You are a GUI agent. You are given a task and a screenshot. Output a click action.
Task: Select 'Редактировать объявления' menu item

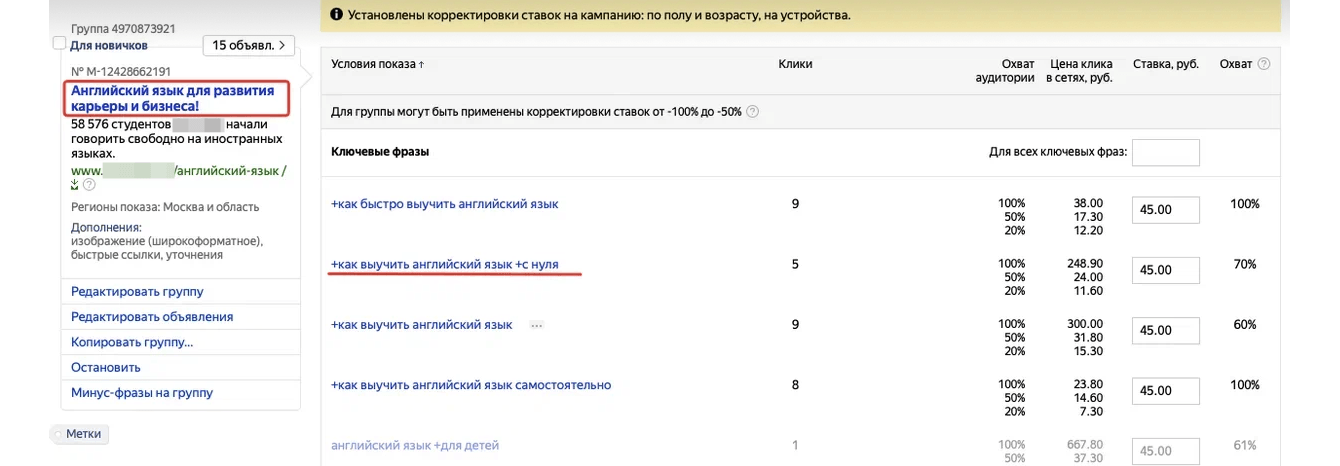point(152,317)
